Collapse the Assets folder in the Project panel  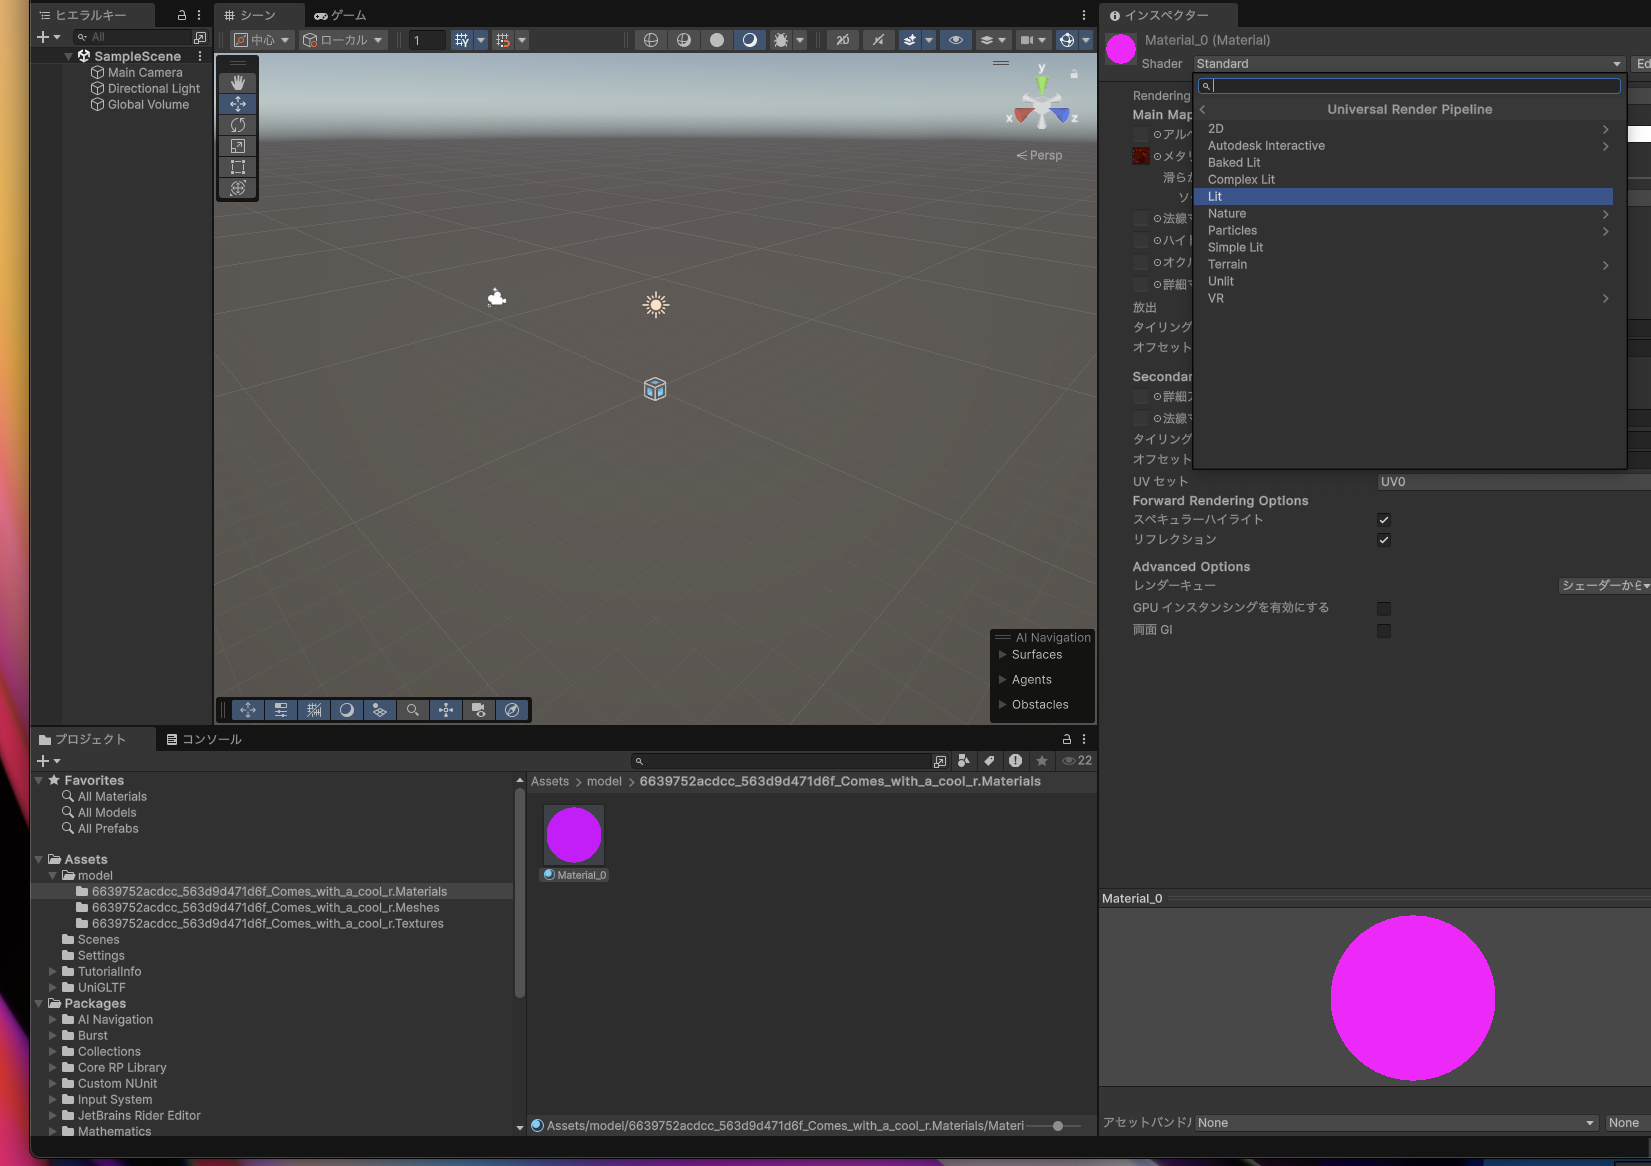pos(38,859)
